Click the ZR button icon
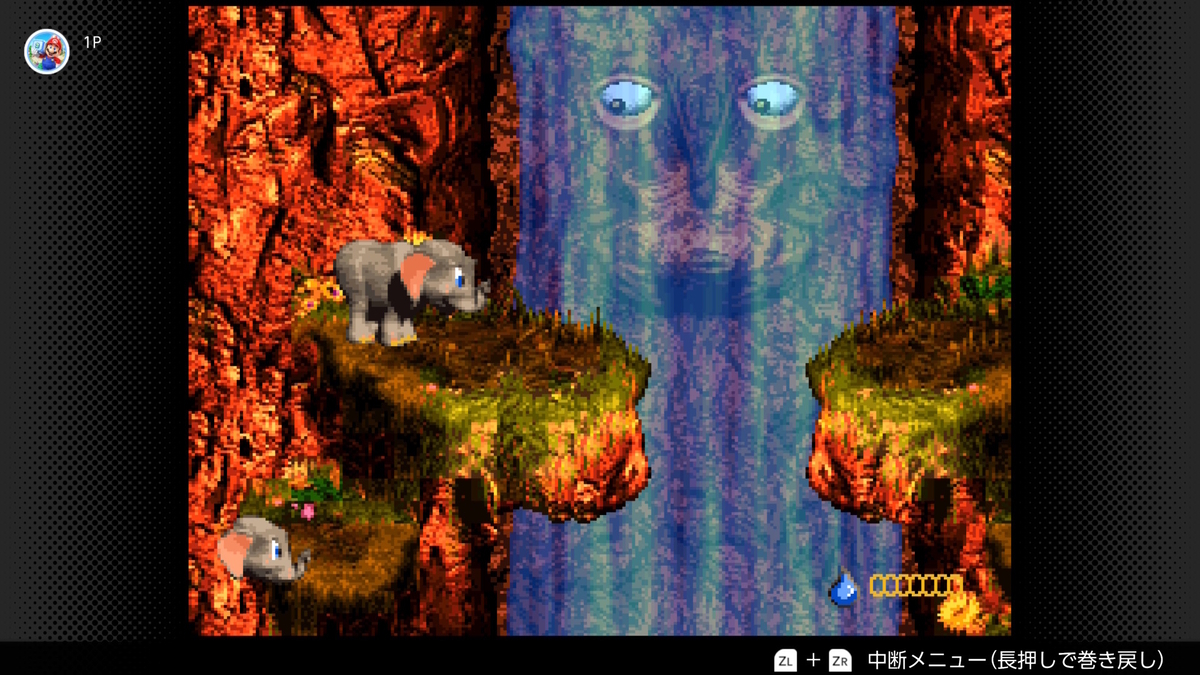The image size is (1200, 675). tap(841, 660)
